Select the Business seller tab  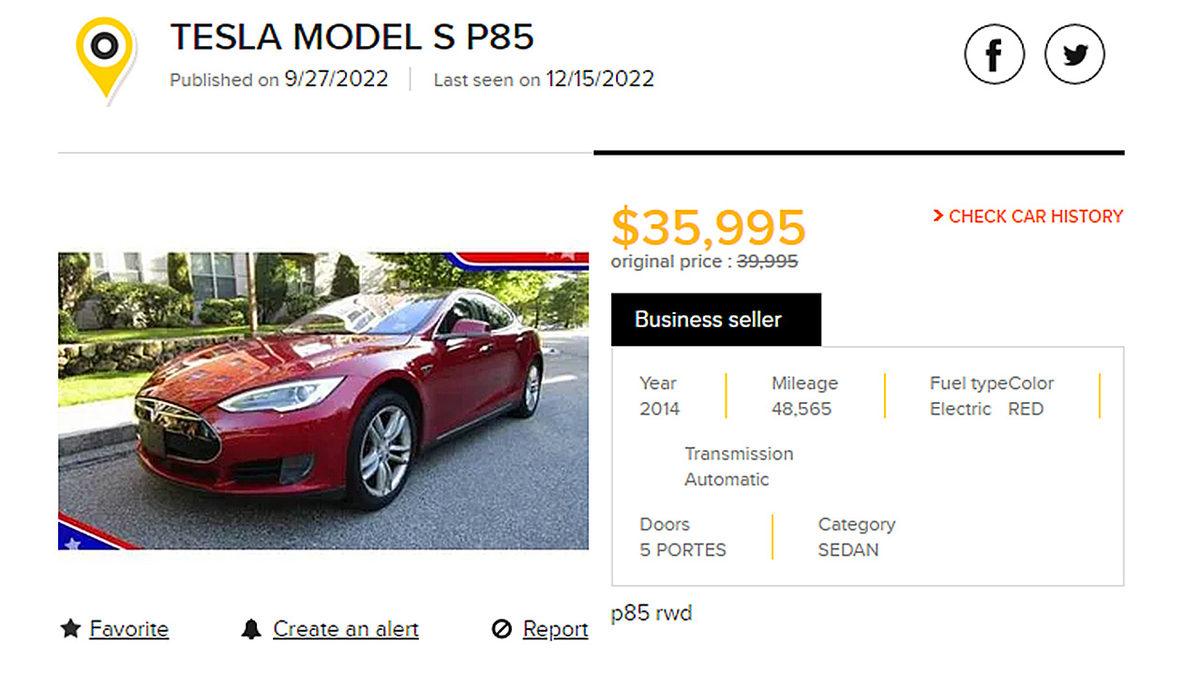pyautogui.click(x=715, y=320)
